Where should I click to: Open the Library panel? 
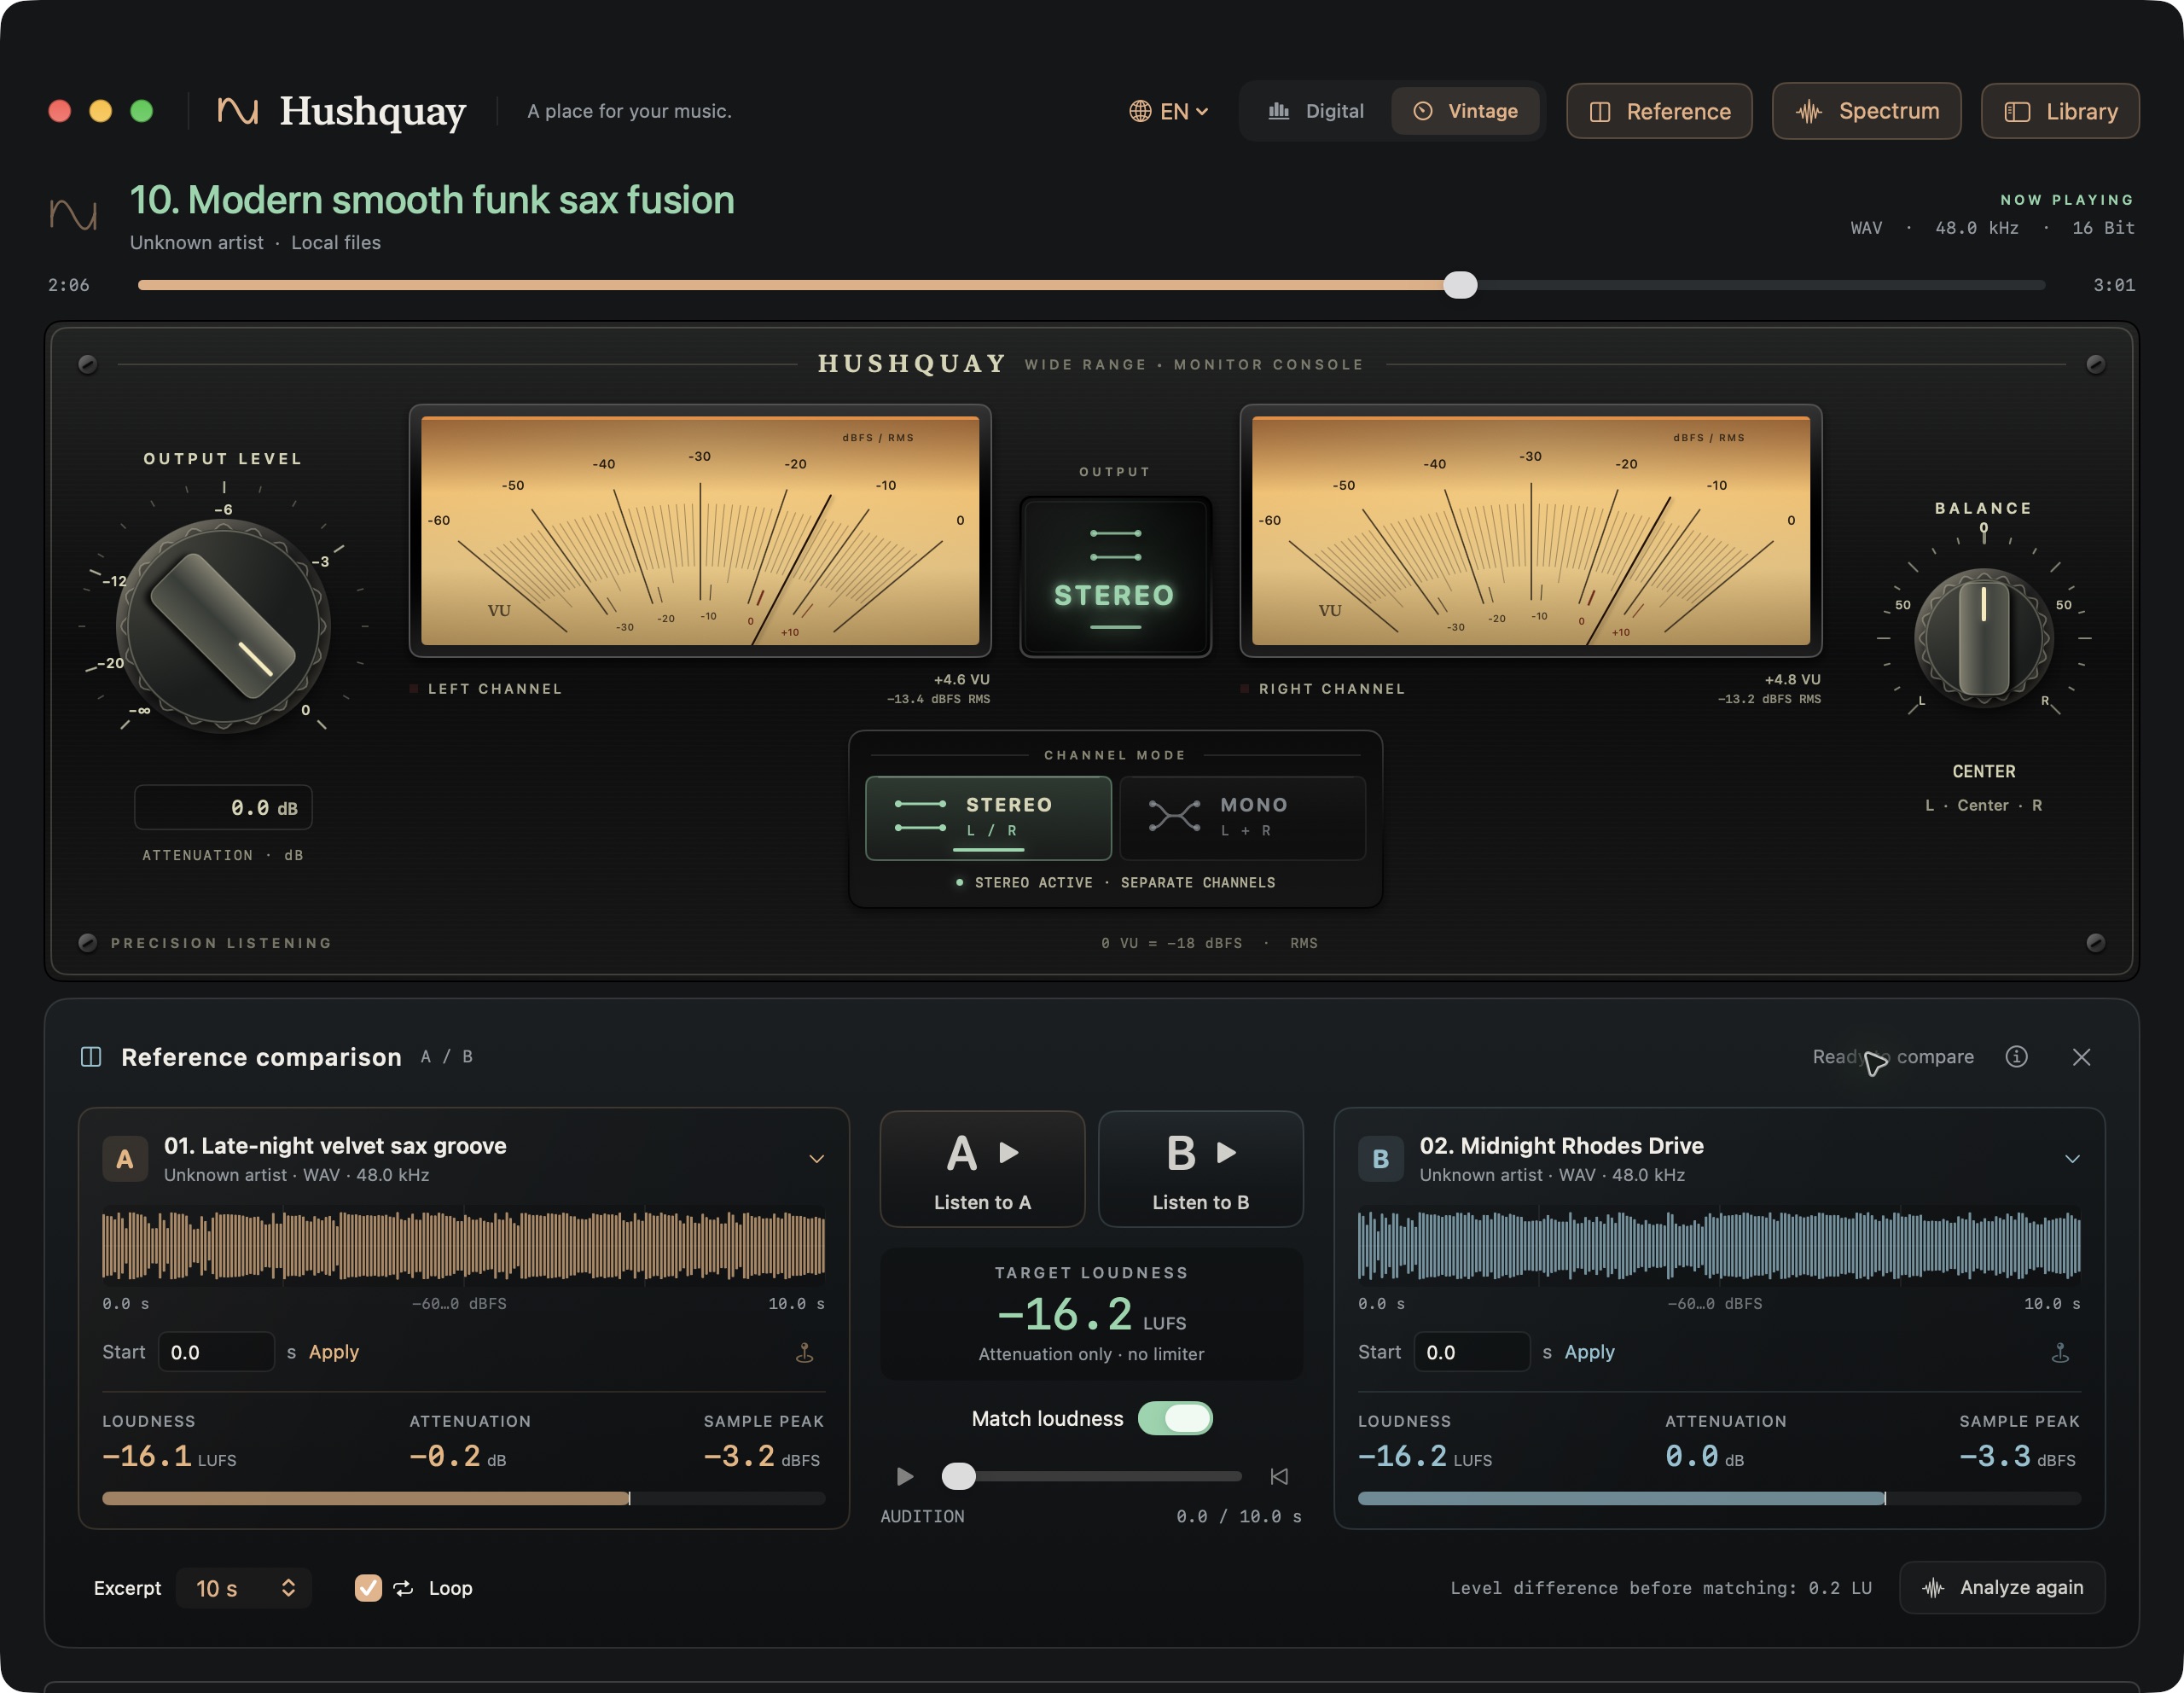[2060, 111]
